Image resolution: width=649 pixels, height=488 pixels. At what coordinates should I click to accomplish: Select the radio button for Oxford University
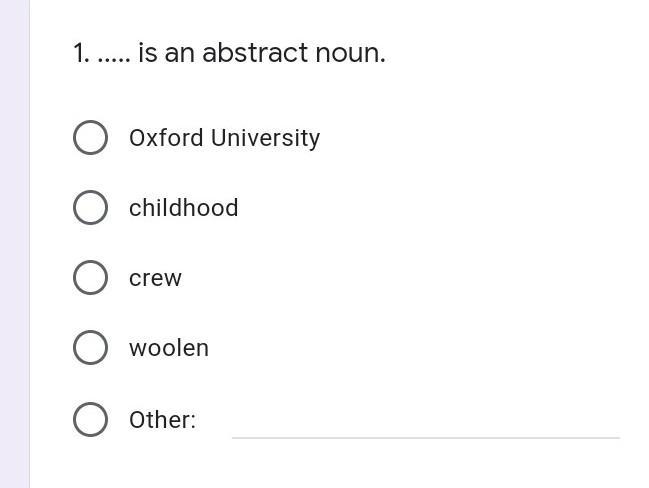[90, 138]
